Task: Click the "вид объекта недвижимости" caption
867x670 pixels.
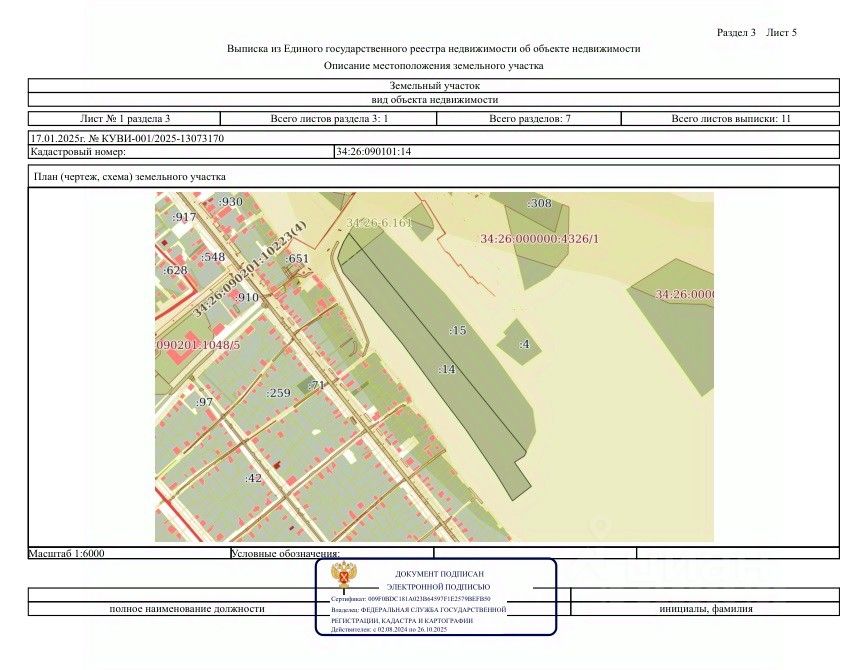Action: point(435,100)
